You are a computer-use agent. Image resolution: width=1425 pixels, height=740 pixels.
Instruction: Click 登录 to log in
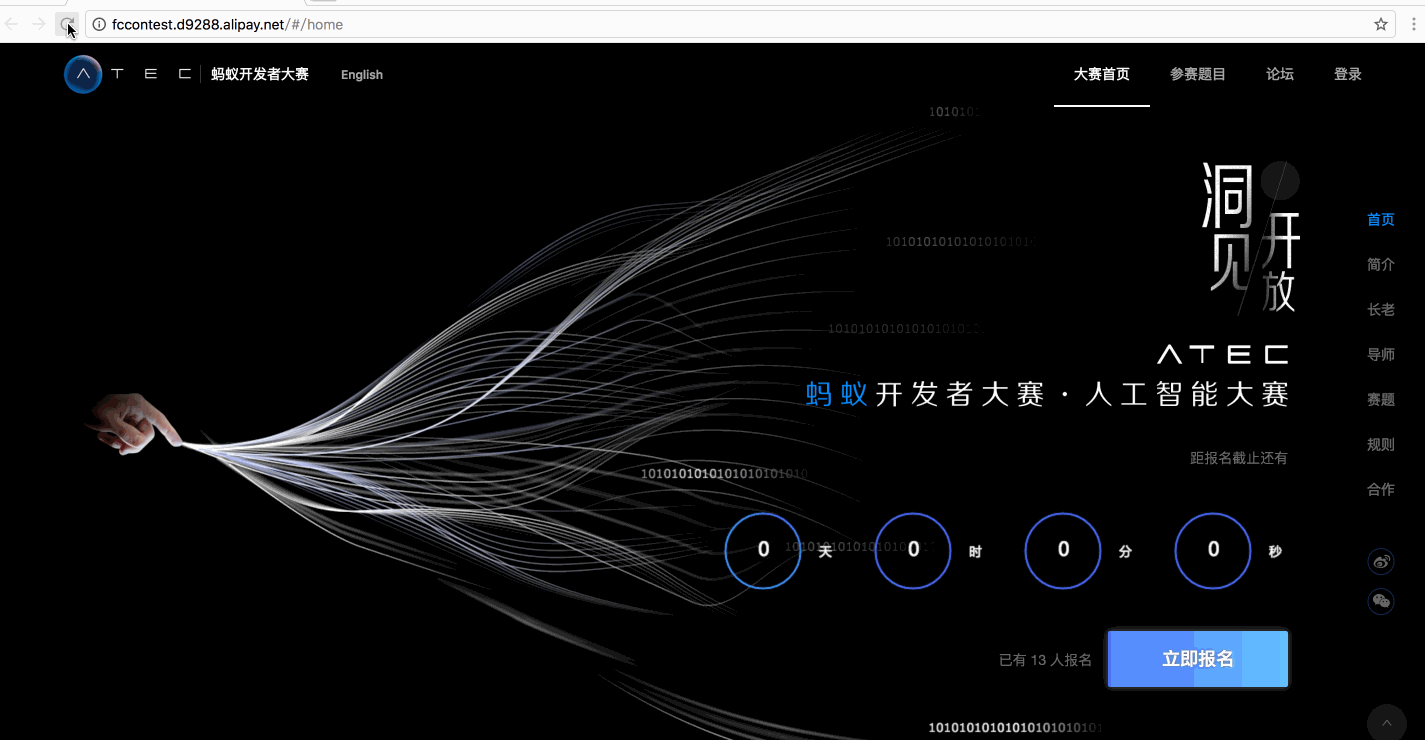[x=1348, y=74]
